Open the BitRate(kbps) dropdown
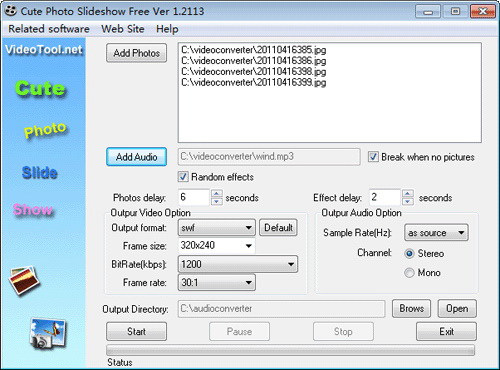The width and height of the screenshot is (500, 370). 238,264
